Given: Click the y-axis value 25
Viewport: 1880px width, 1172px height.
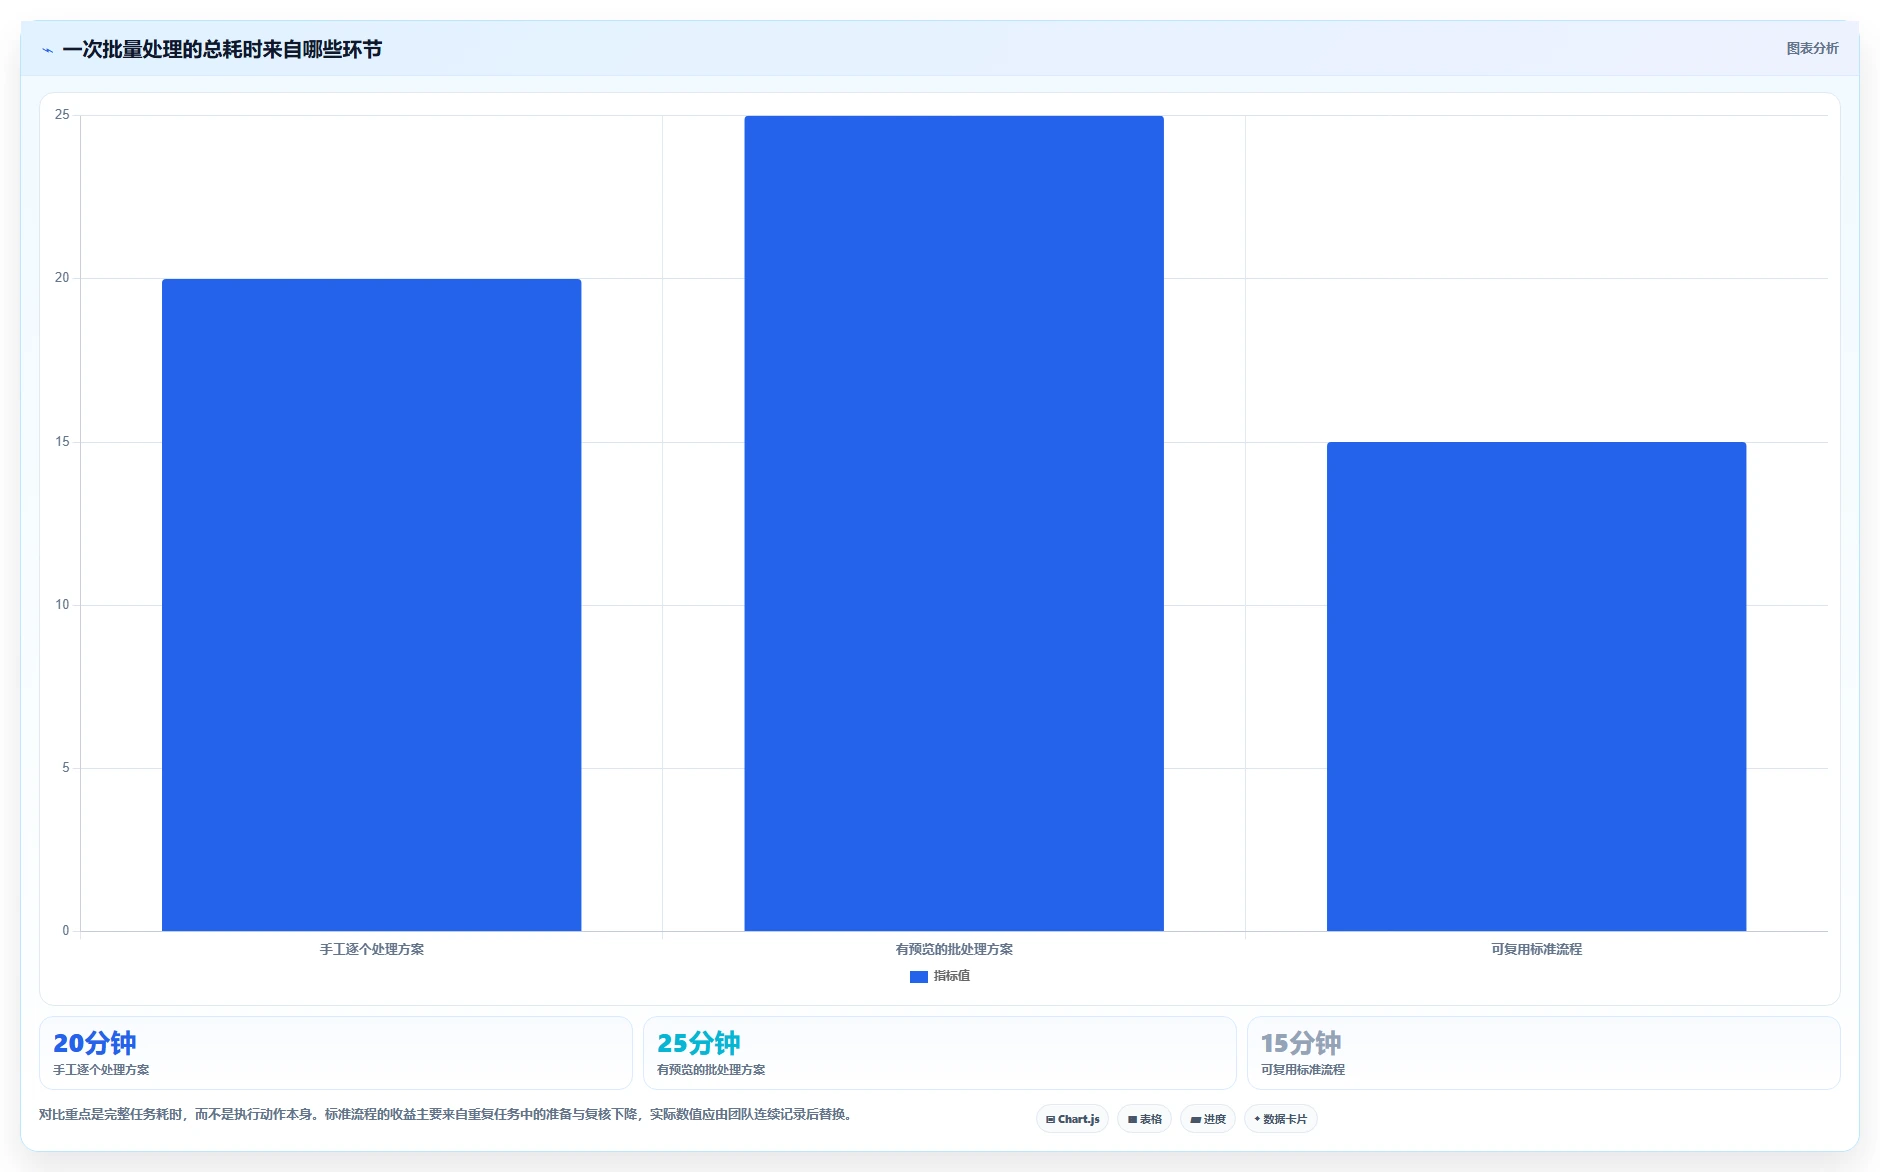Looking at the screenshot, I should tap(62, 115).
